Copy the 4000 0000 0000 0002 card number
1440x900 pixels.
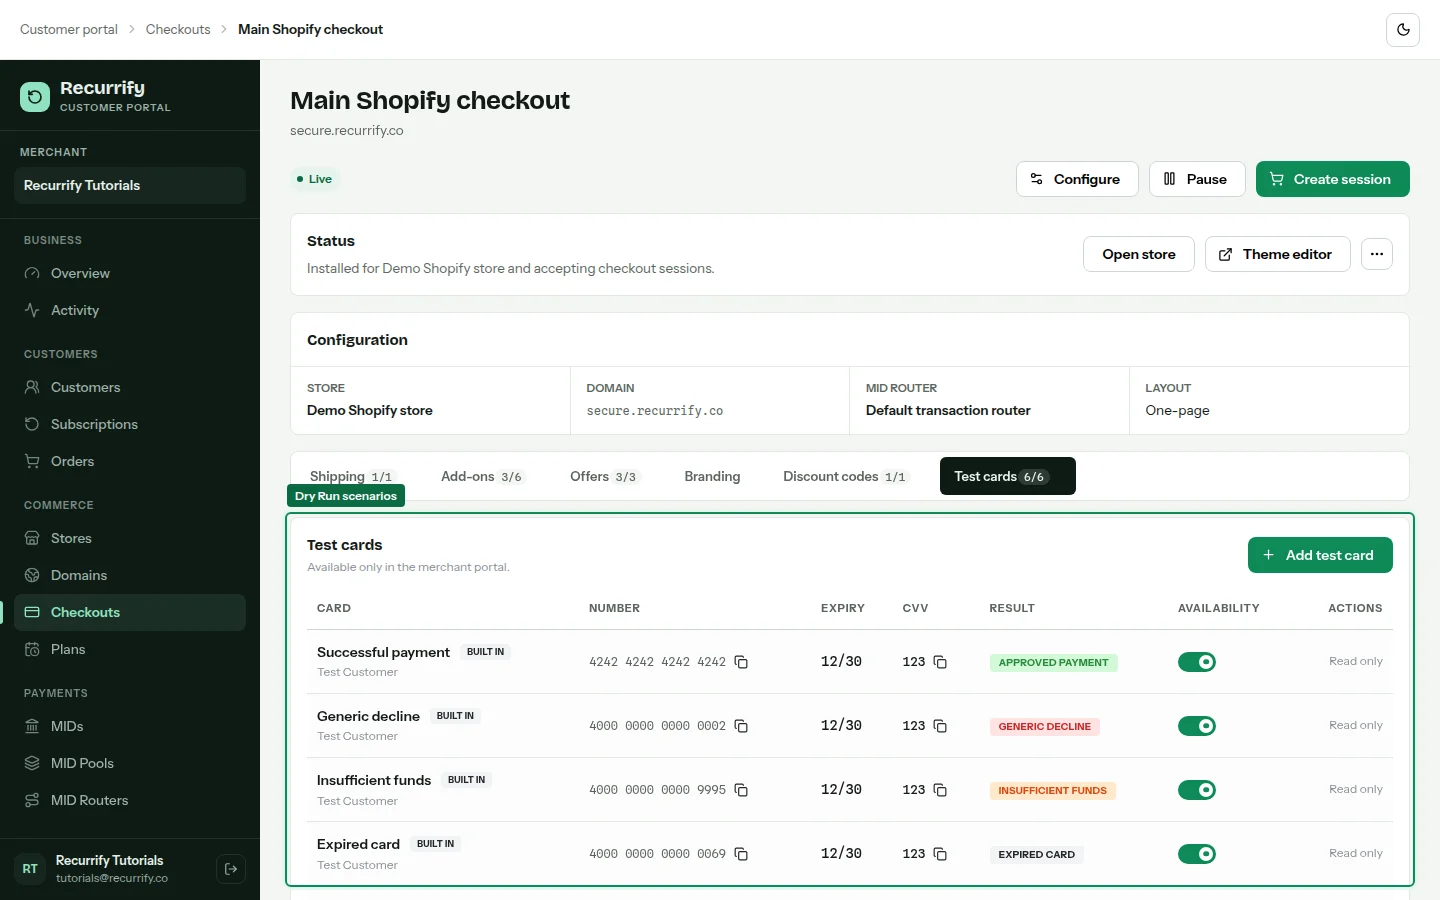pos(741,726)
